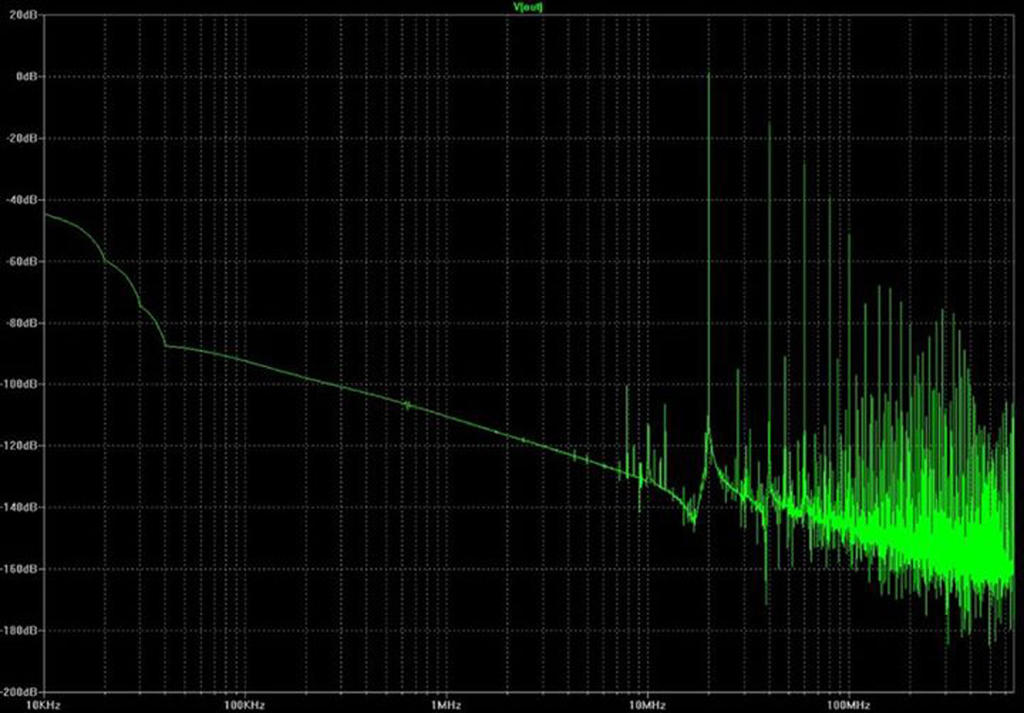Screen dimensions: 1024x713
Task: Click the -80dB axis tick label
Action: (22, 323)
